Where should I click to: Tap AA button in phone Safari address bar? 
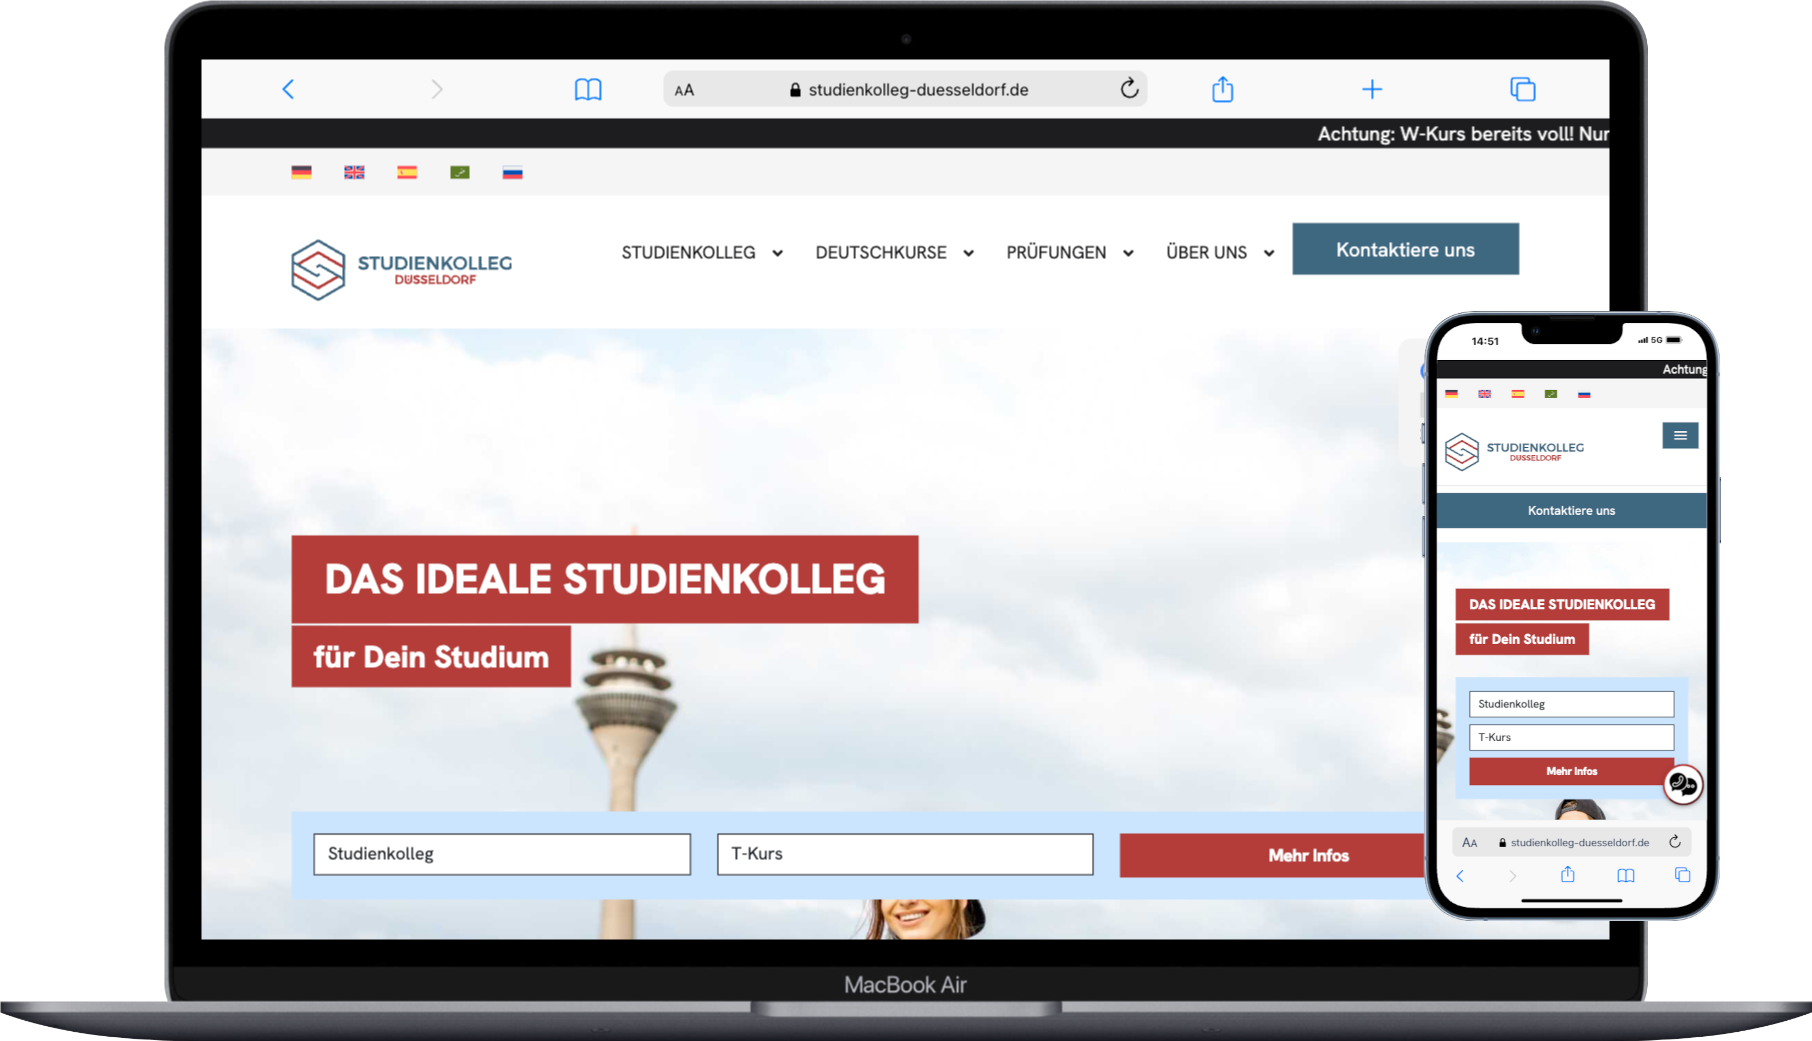pos(1469,842)
